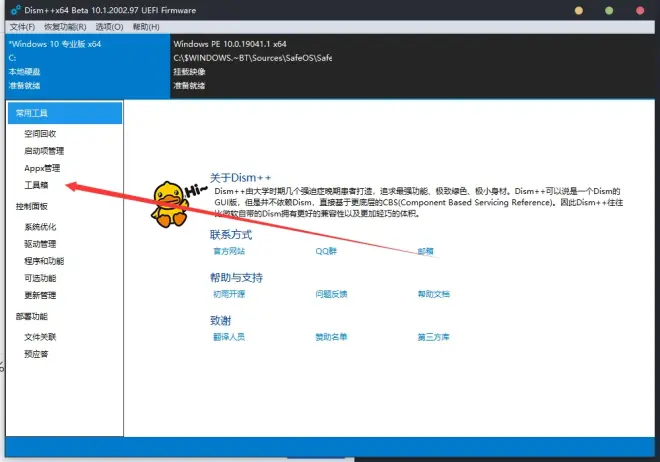This screenshot has height=462, width=660.
Task: Open the 帮助文档 link
Action: tap(434, 294)
